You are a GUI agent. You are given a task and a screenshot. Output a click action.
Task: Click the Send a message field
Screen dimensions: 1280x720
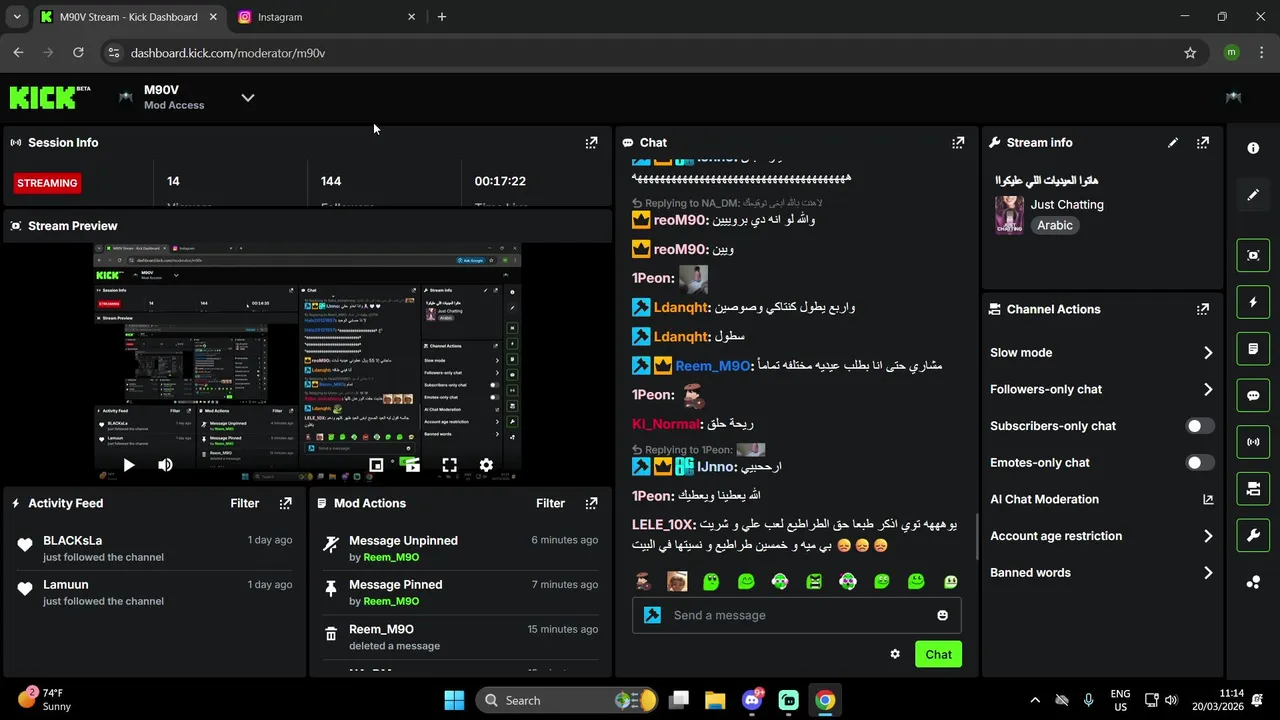click(797, 615)
